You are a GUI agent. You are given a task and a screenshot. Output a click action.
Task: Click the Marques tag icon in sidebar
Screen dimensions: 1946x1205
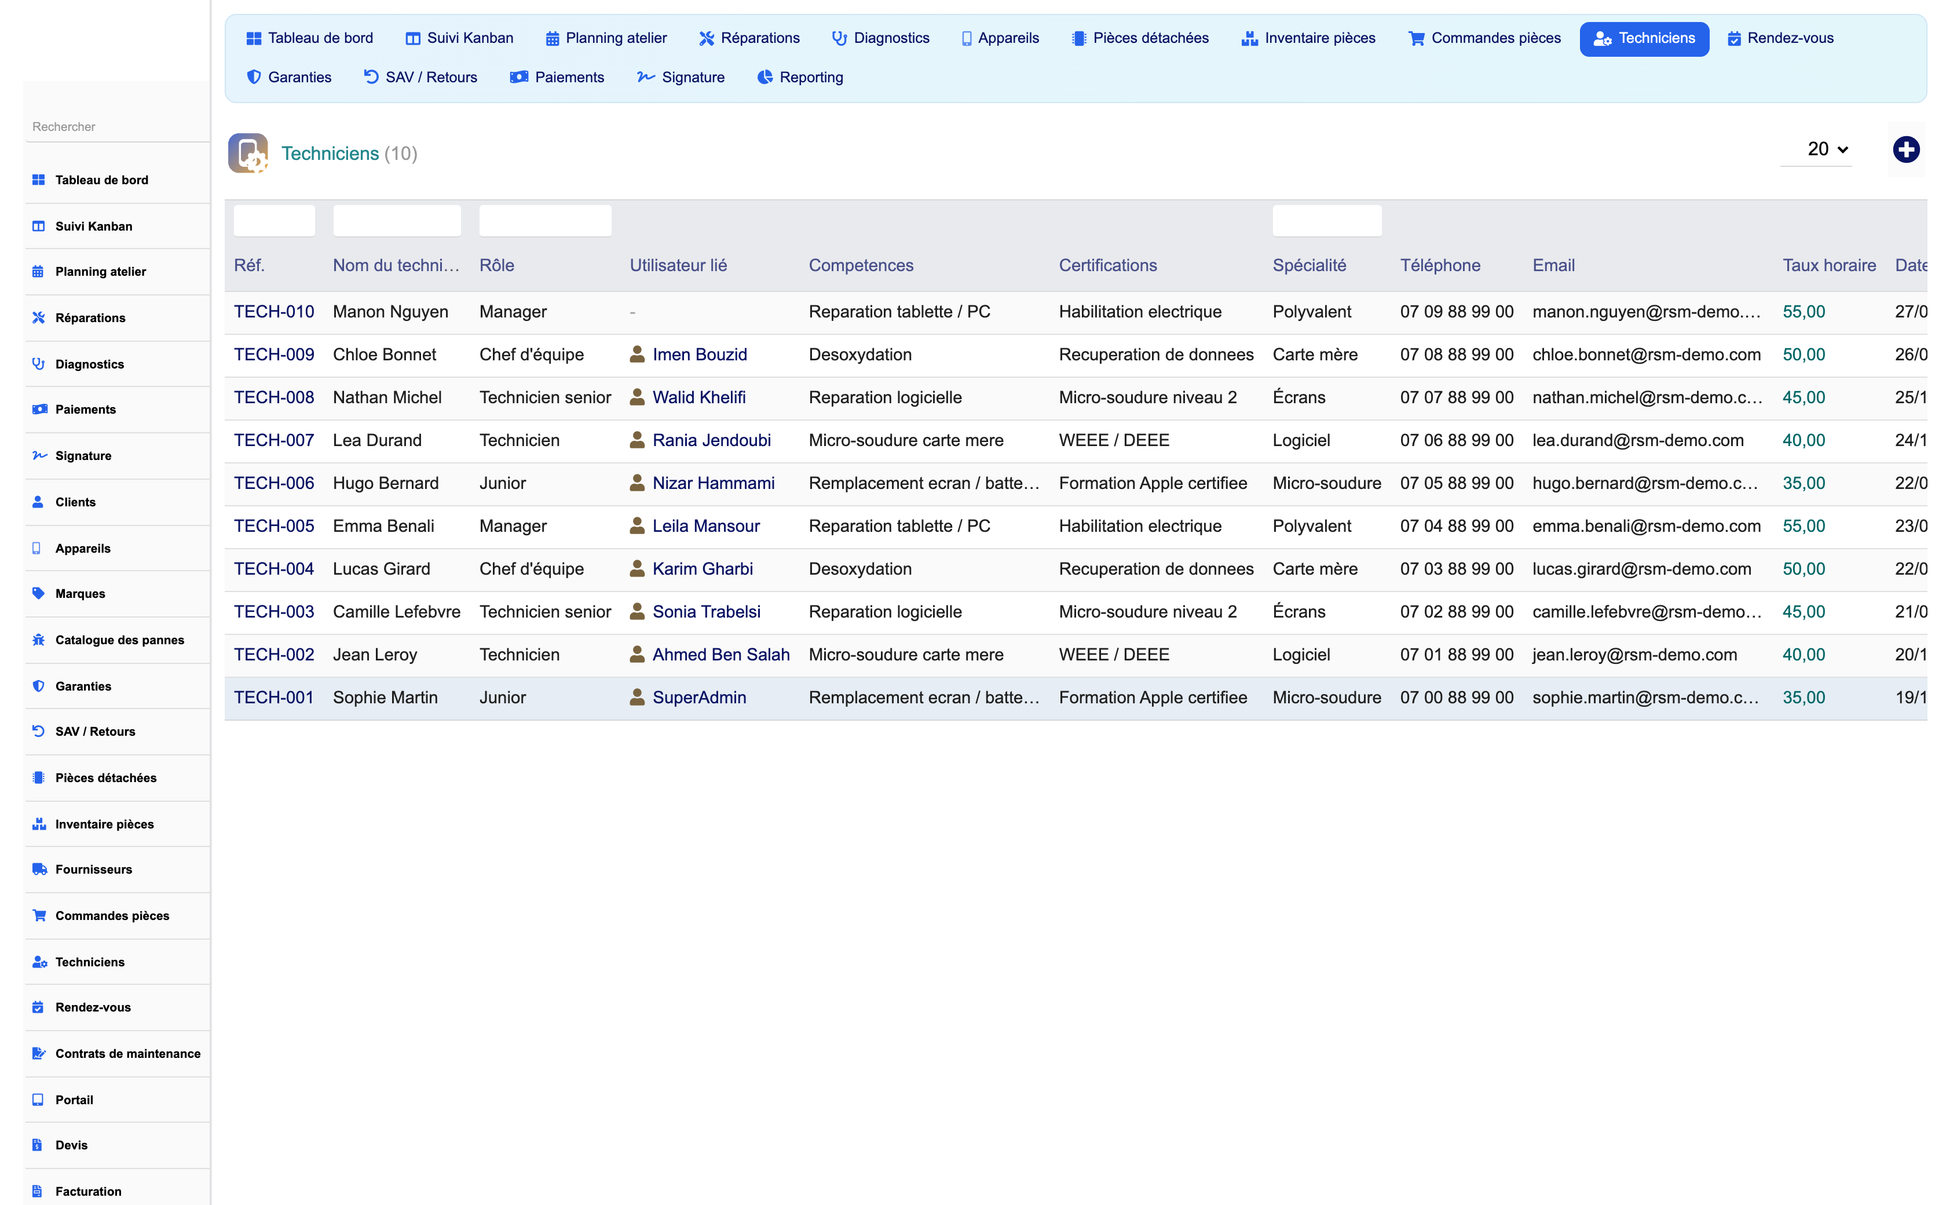(38, 593)
